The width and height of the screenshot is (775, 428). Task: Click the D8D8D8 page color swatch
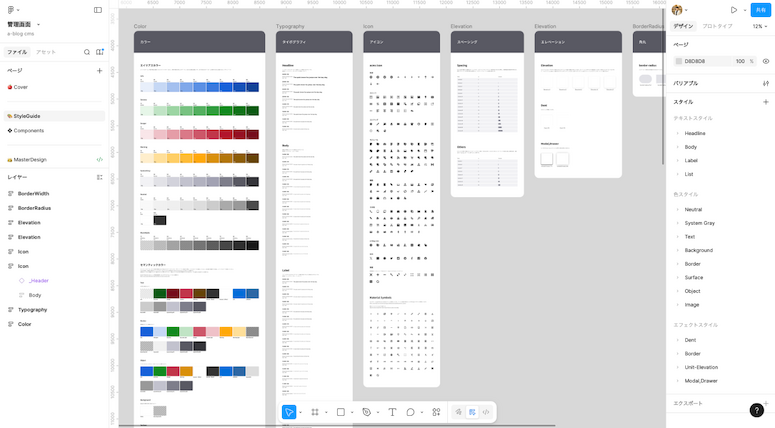[x=678, y=61]
